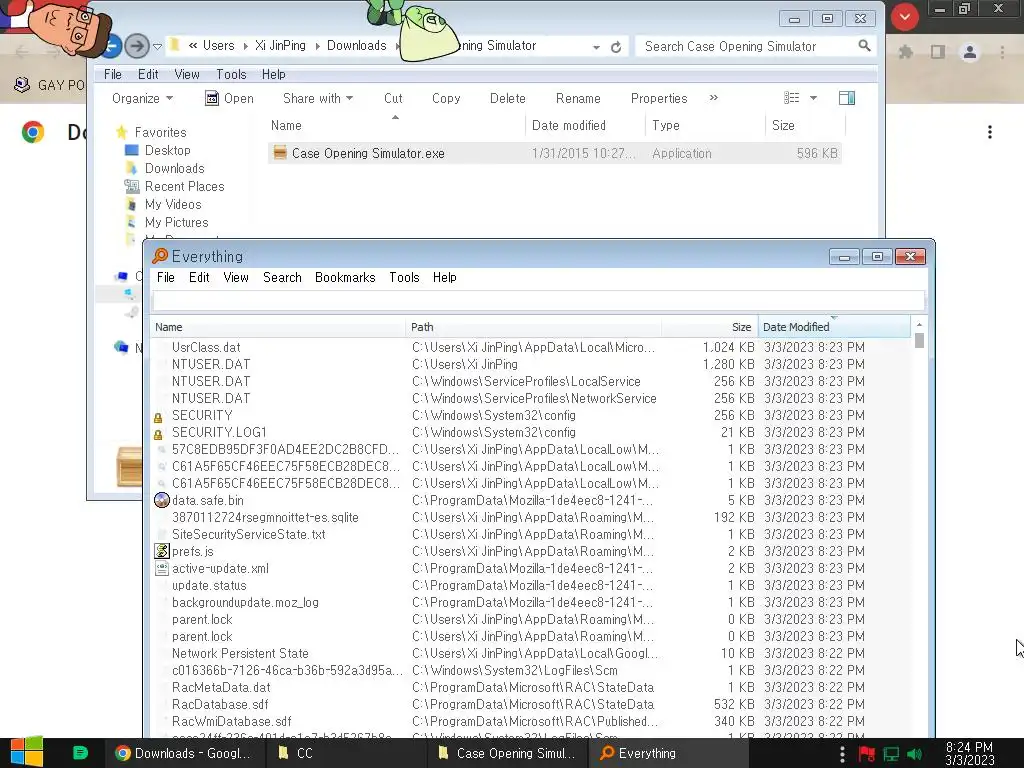Screen dimensions: 1024x768
Task: Open Everything File menu
Action: [166, 278]
